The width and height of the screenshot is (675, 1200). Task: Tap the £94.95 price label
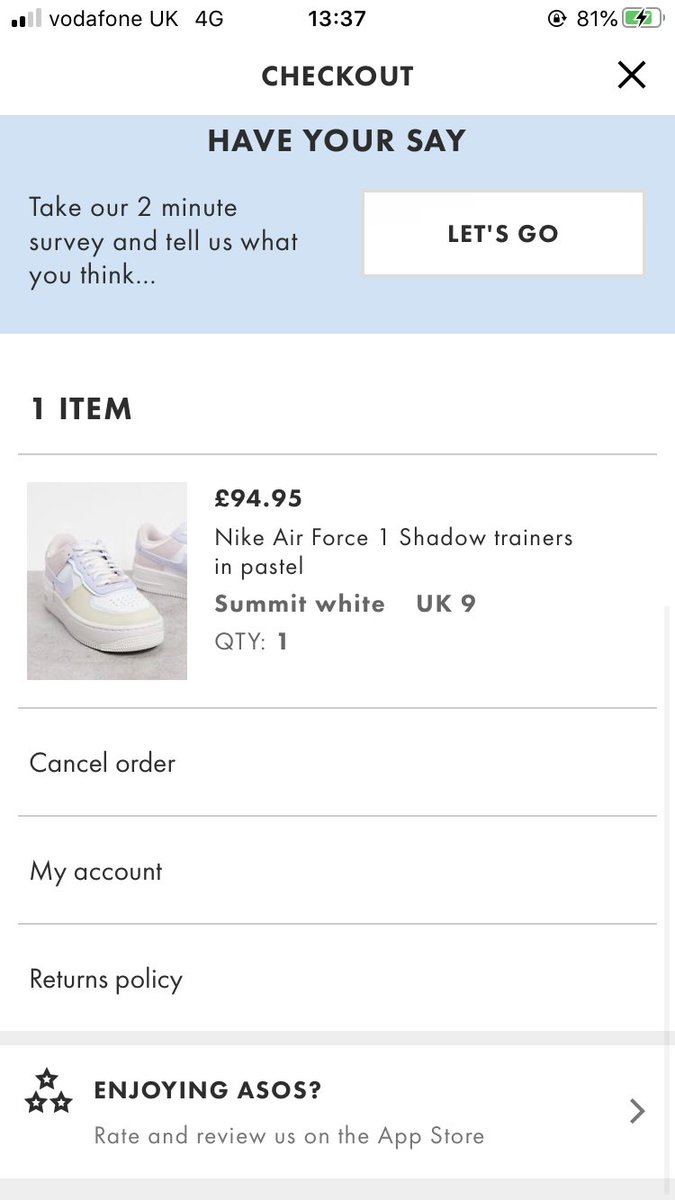tap(258, 498)
